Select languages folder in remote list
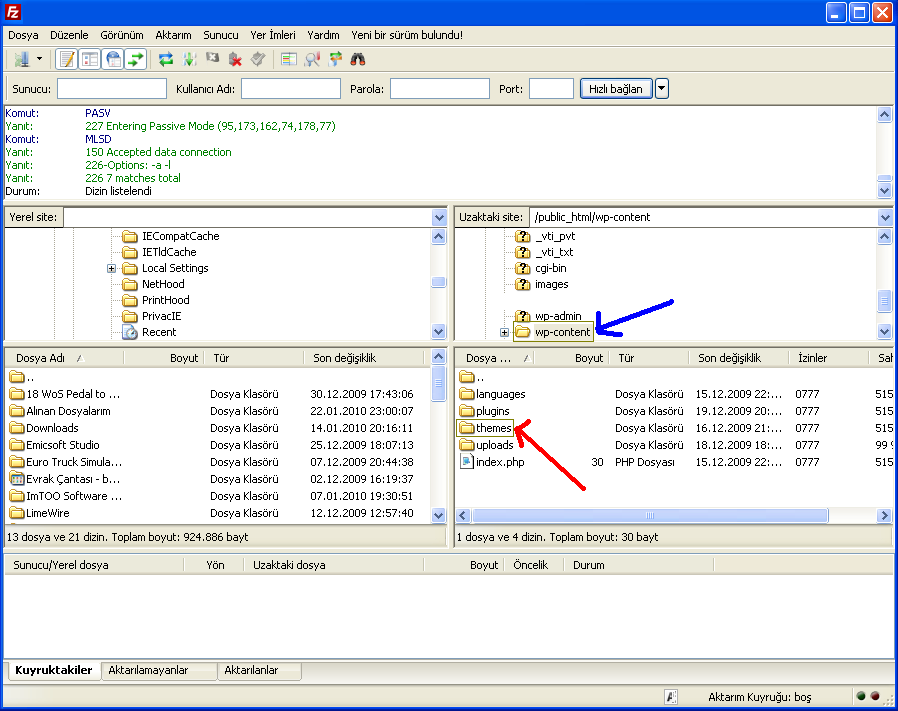The image size is (898, 711). point(493,394)
